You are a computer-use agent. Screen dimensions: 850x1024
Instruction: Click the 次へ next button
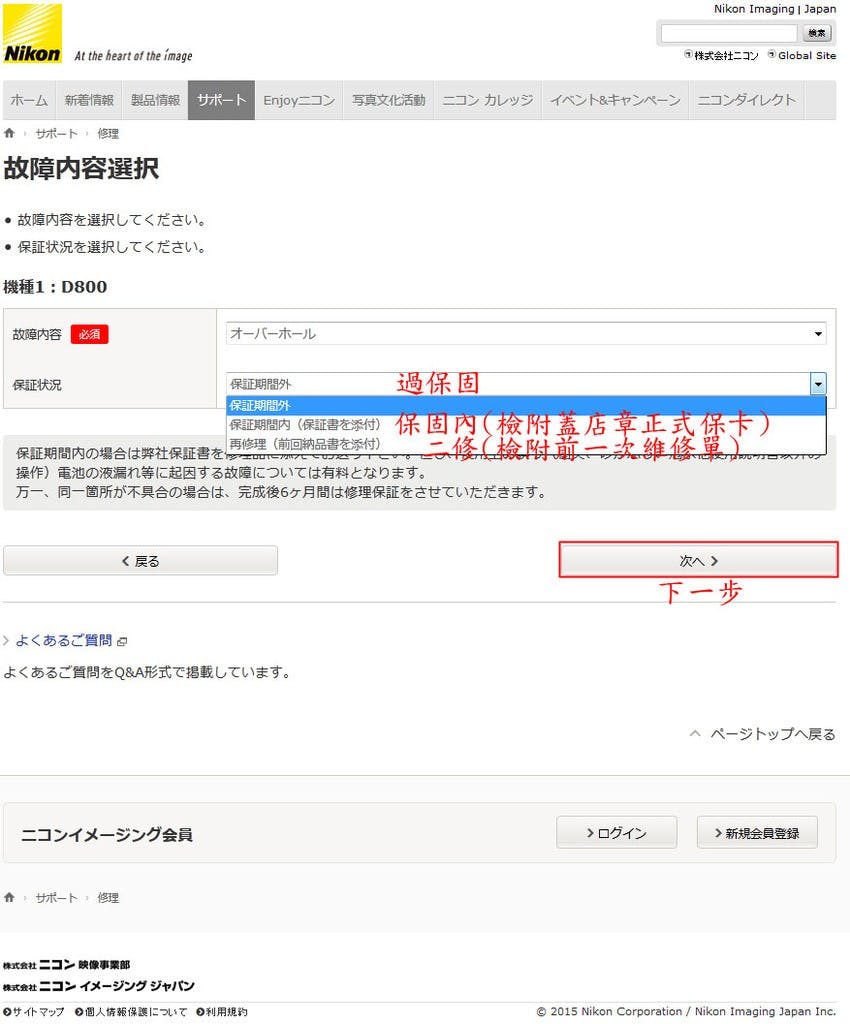[699, 560]
